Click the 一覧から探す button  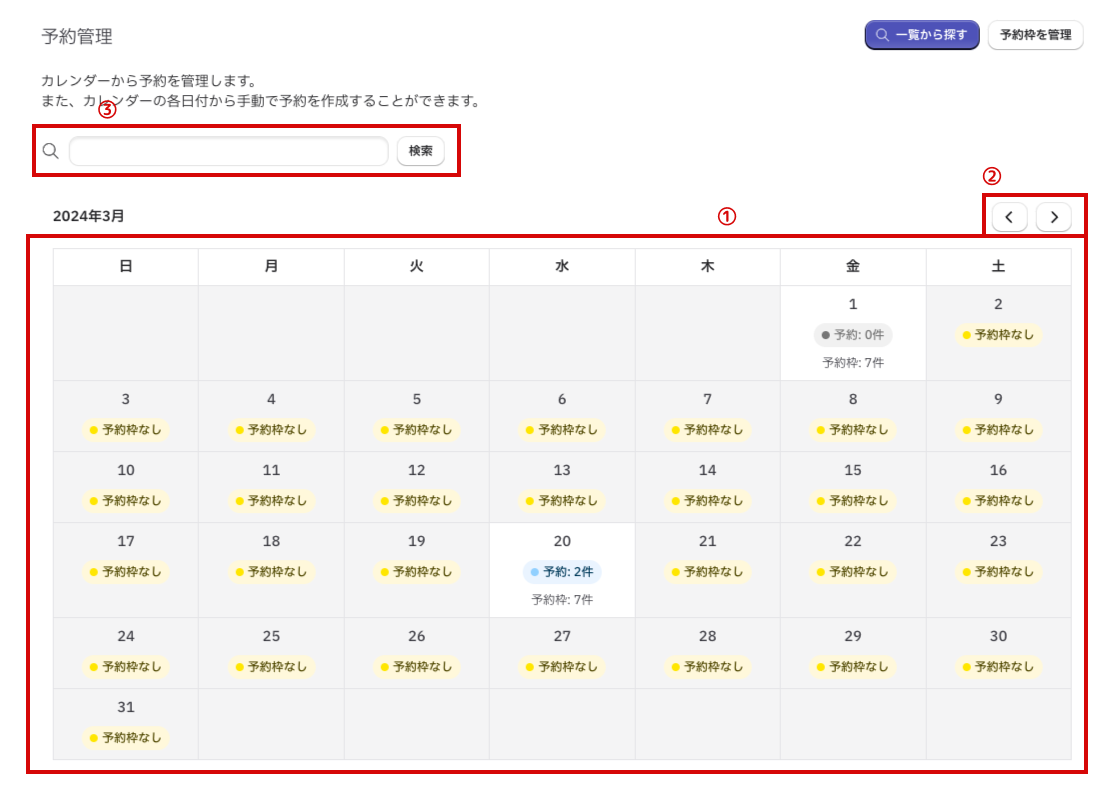click(x=921, y=35)
